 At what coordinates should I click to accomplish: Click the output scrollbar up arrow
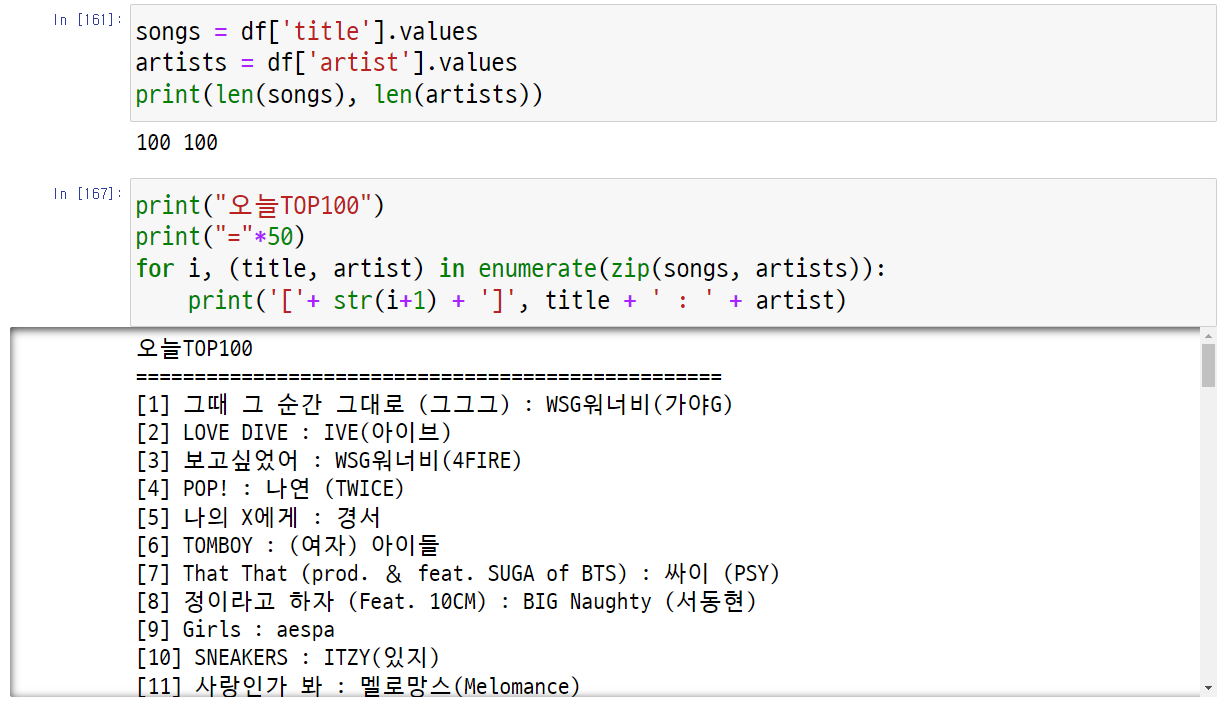(x=1208, y=335)
